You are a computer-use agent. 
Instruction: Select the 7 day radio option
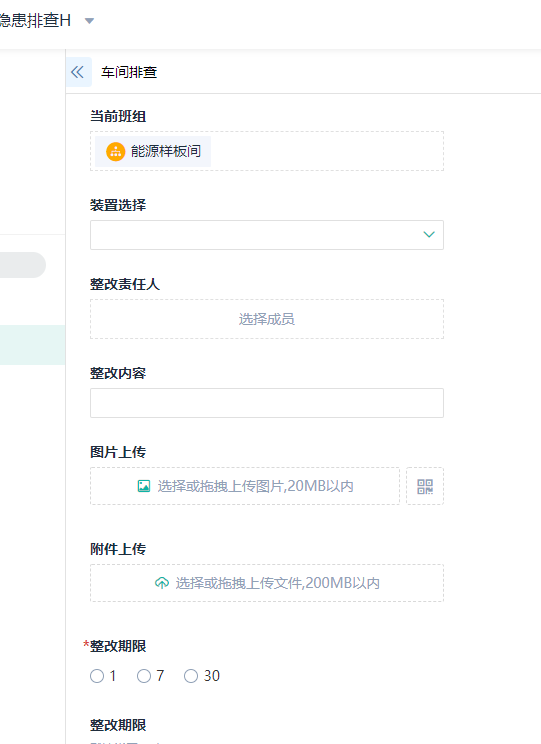click(x=144, y=676)
